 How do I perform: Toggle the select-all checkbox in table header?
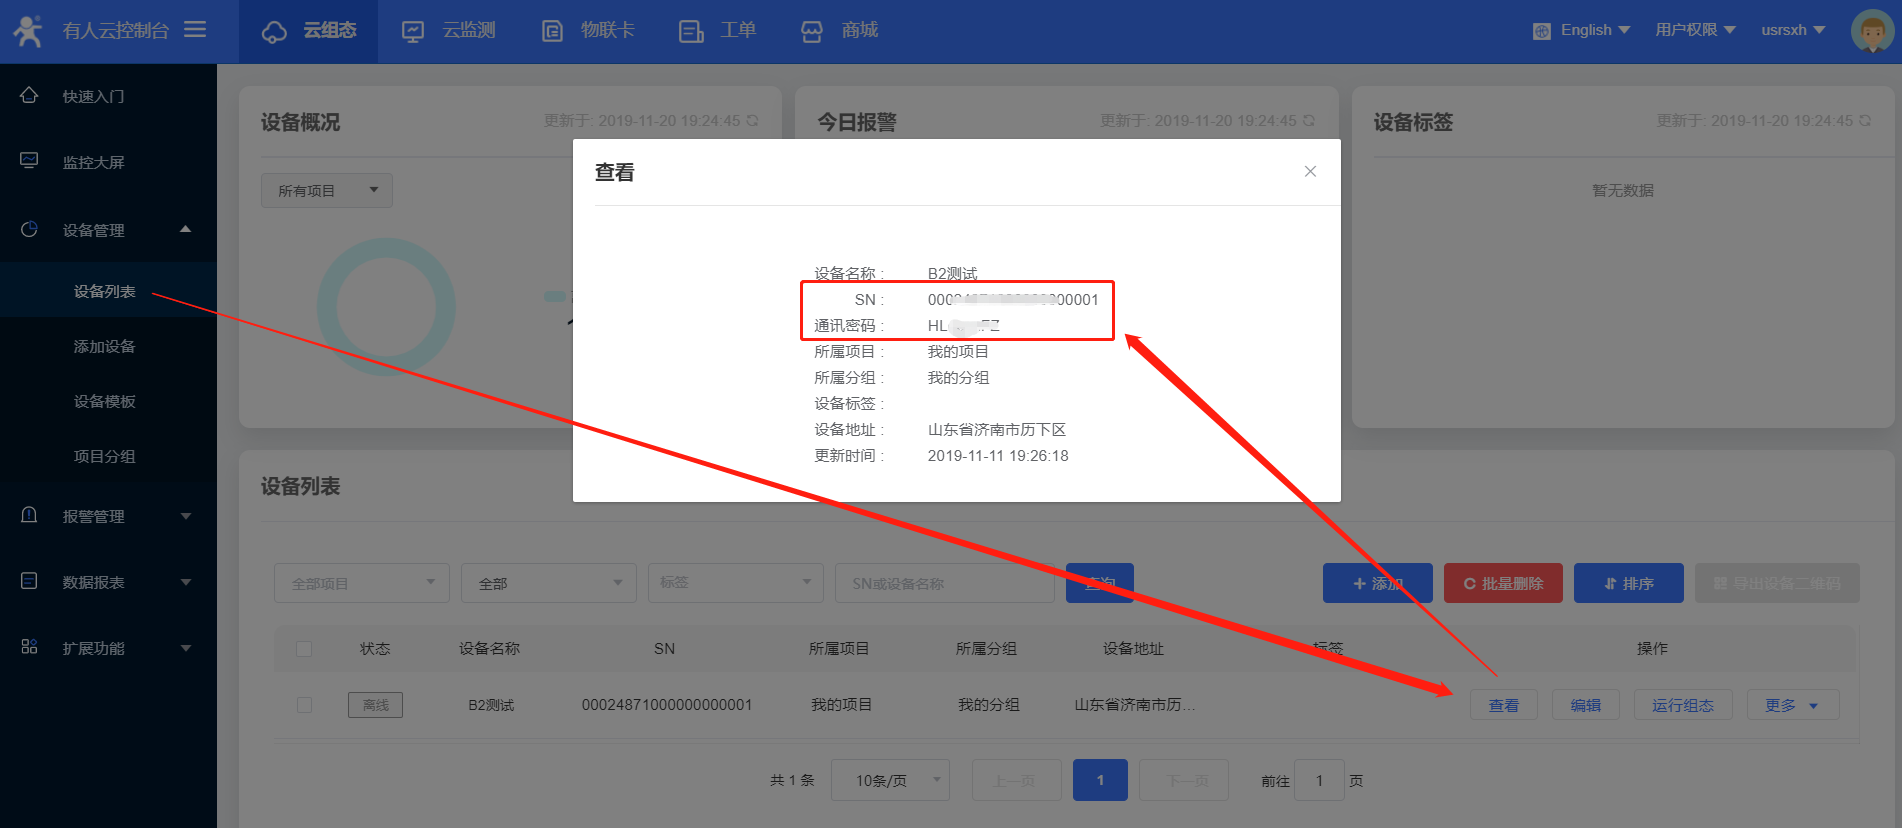point(304,649)
